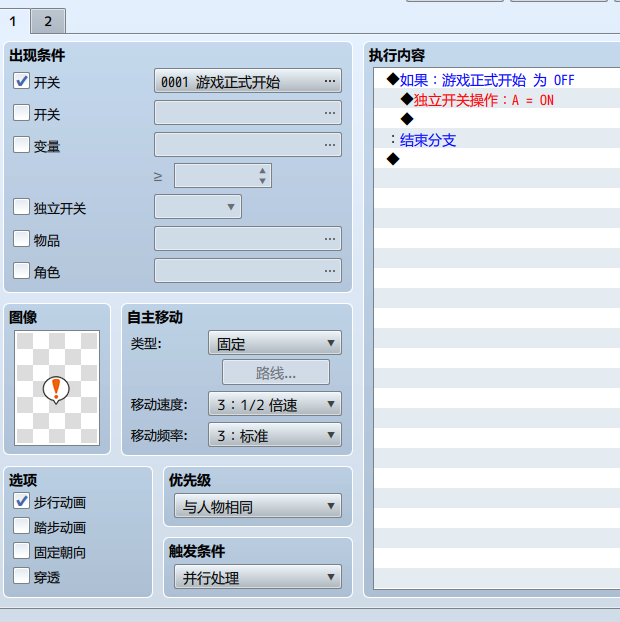The height and width of the screenshot is (622, 620).
Task: Decrease the variable threshold value stepper
Action: [x=262, y=181]
